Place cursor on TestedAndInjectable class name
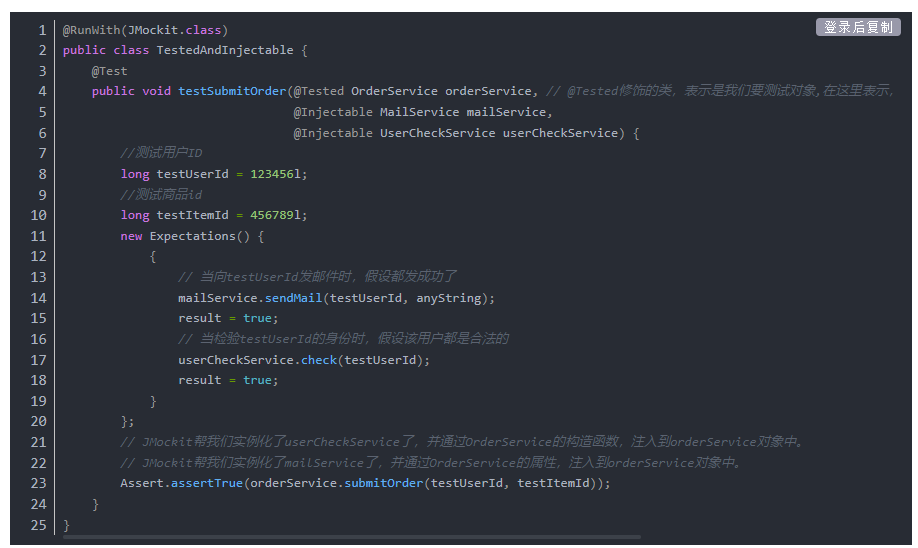Viewport: 918px width, 548px height. click(x=225, y=50)
